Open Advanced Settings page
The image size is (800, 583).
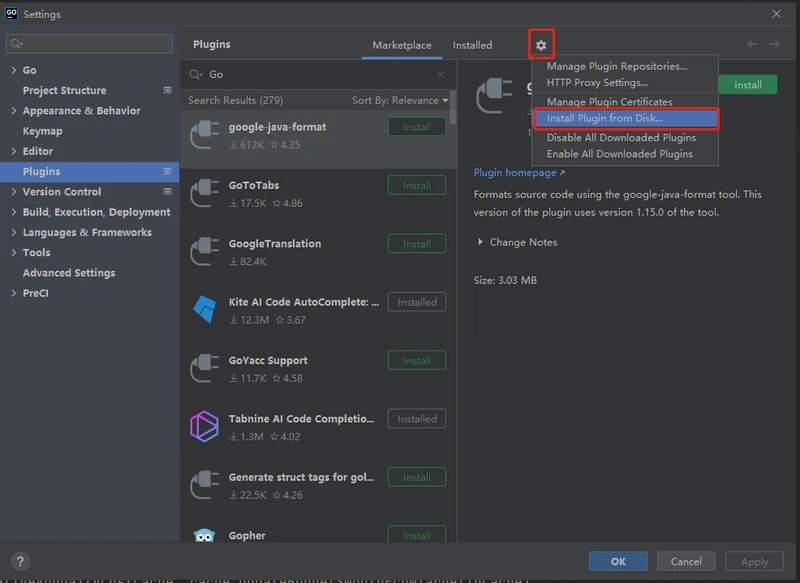click(69, 273)
